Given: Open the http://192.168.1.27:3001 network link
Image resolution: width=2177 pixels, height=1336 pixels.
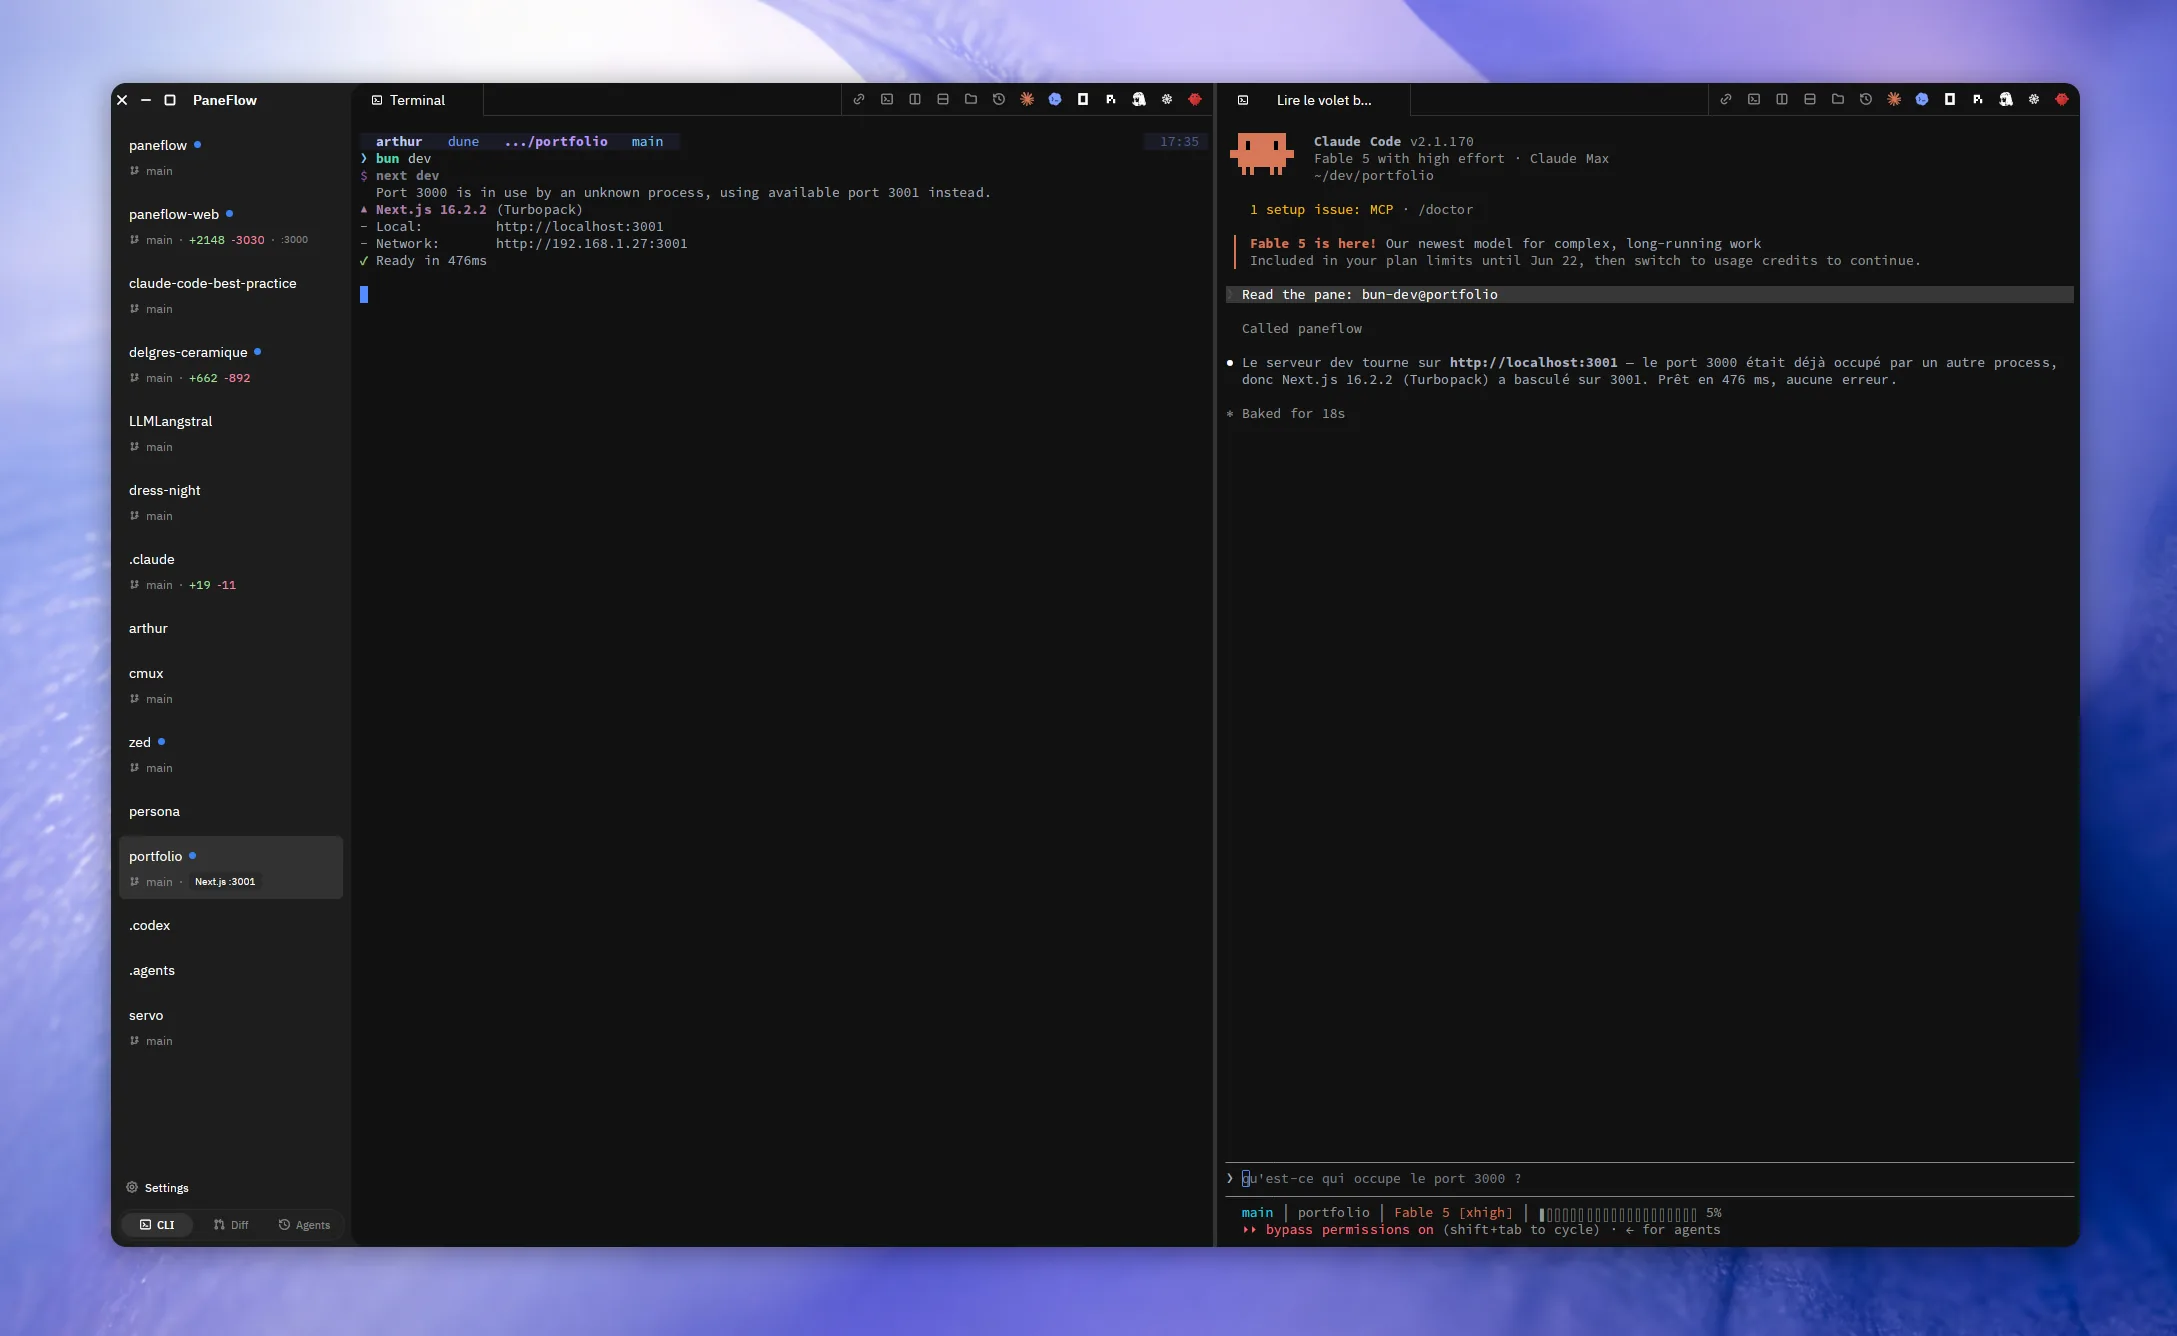Looking at the screenshot, I should [x=591, y=244].
